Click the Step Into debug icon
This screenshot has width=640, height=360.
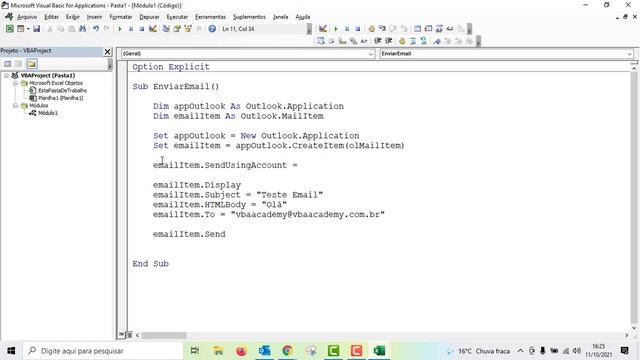click(x=382, y=29)
